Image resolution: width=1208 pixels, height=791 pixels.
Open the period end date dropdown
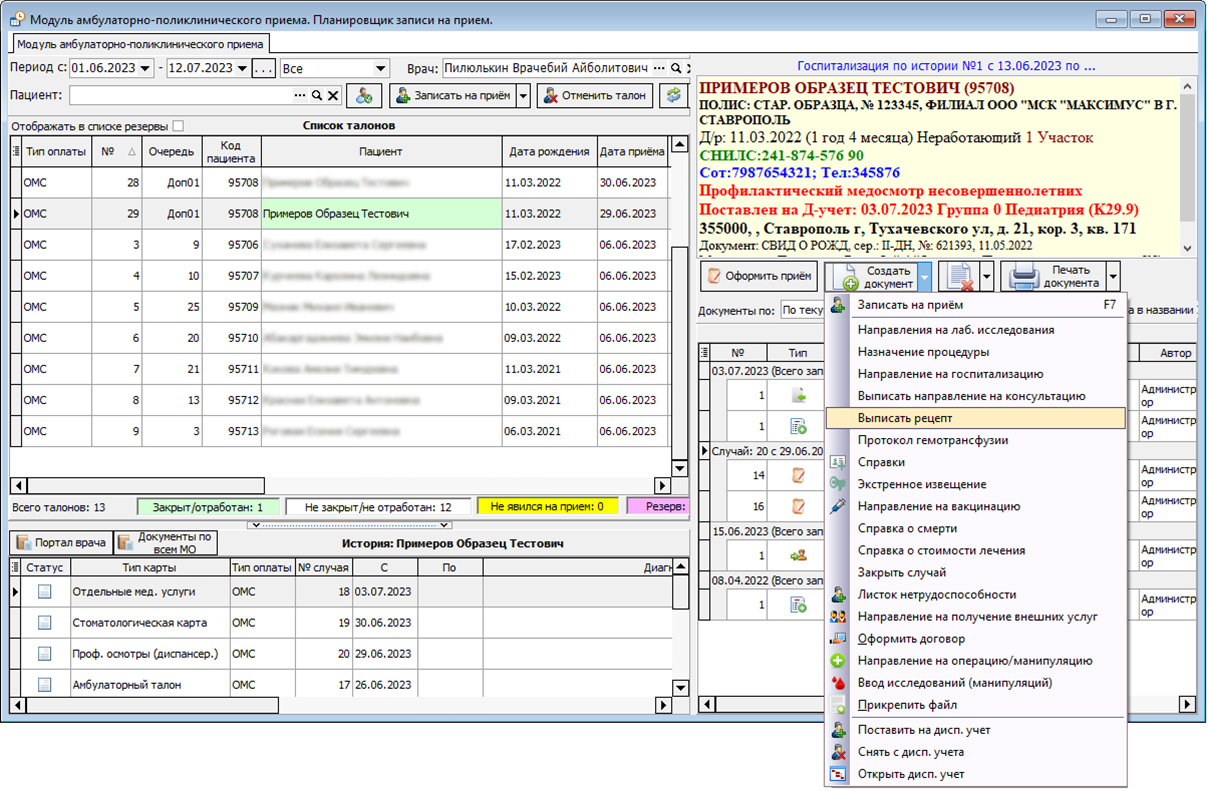click(x=242, y=68)
